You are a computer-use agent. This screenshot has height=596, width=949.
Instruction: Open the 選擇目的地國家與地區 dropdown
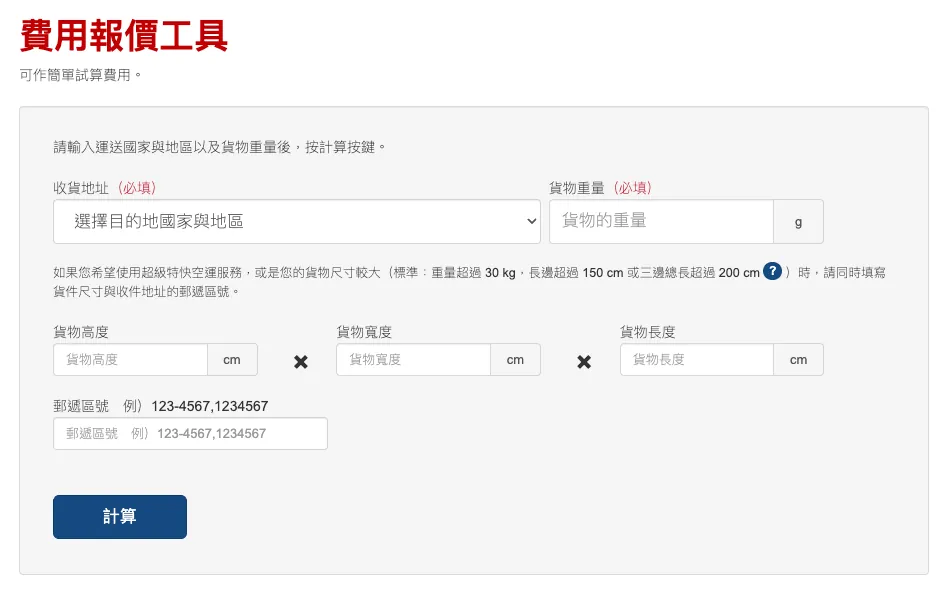pyautogui.click(x=296, y=222)
